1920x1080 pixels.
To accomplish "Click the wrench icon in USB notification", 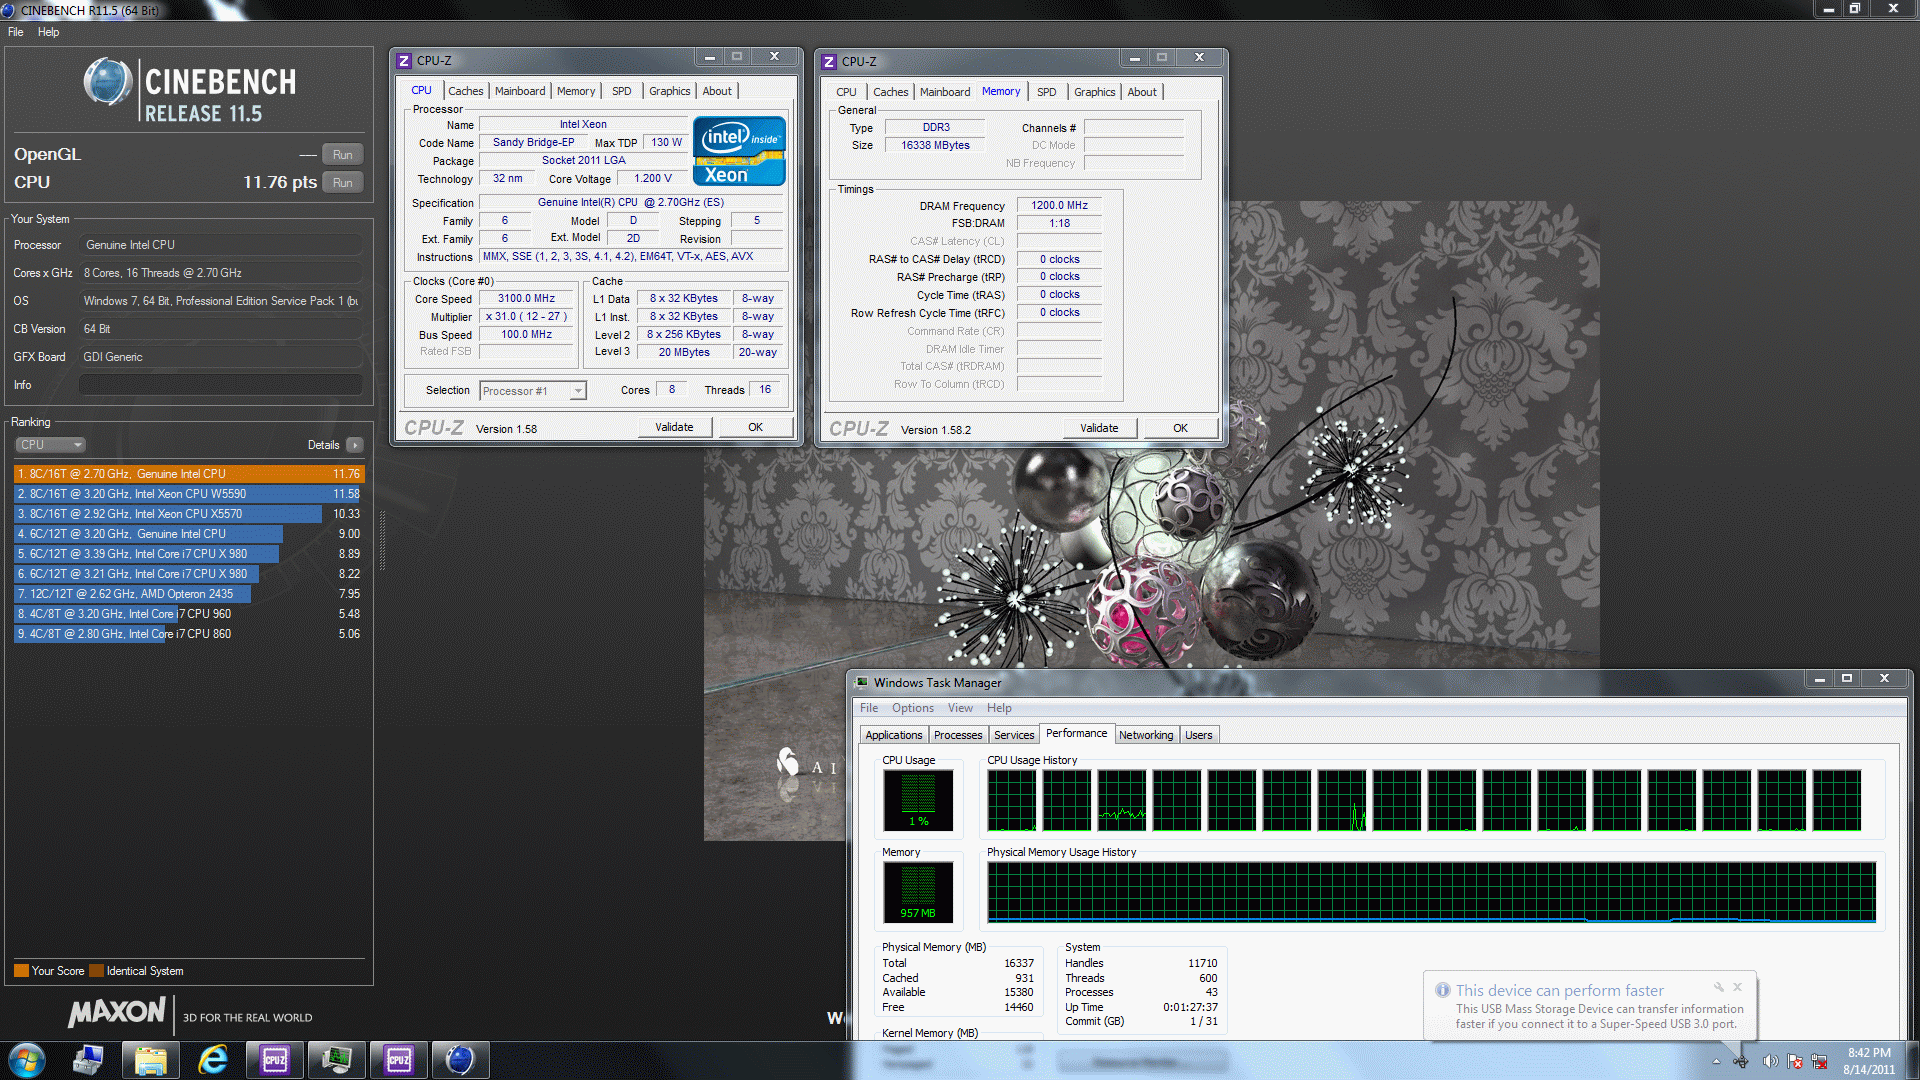I will [x=1718, y=987].
